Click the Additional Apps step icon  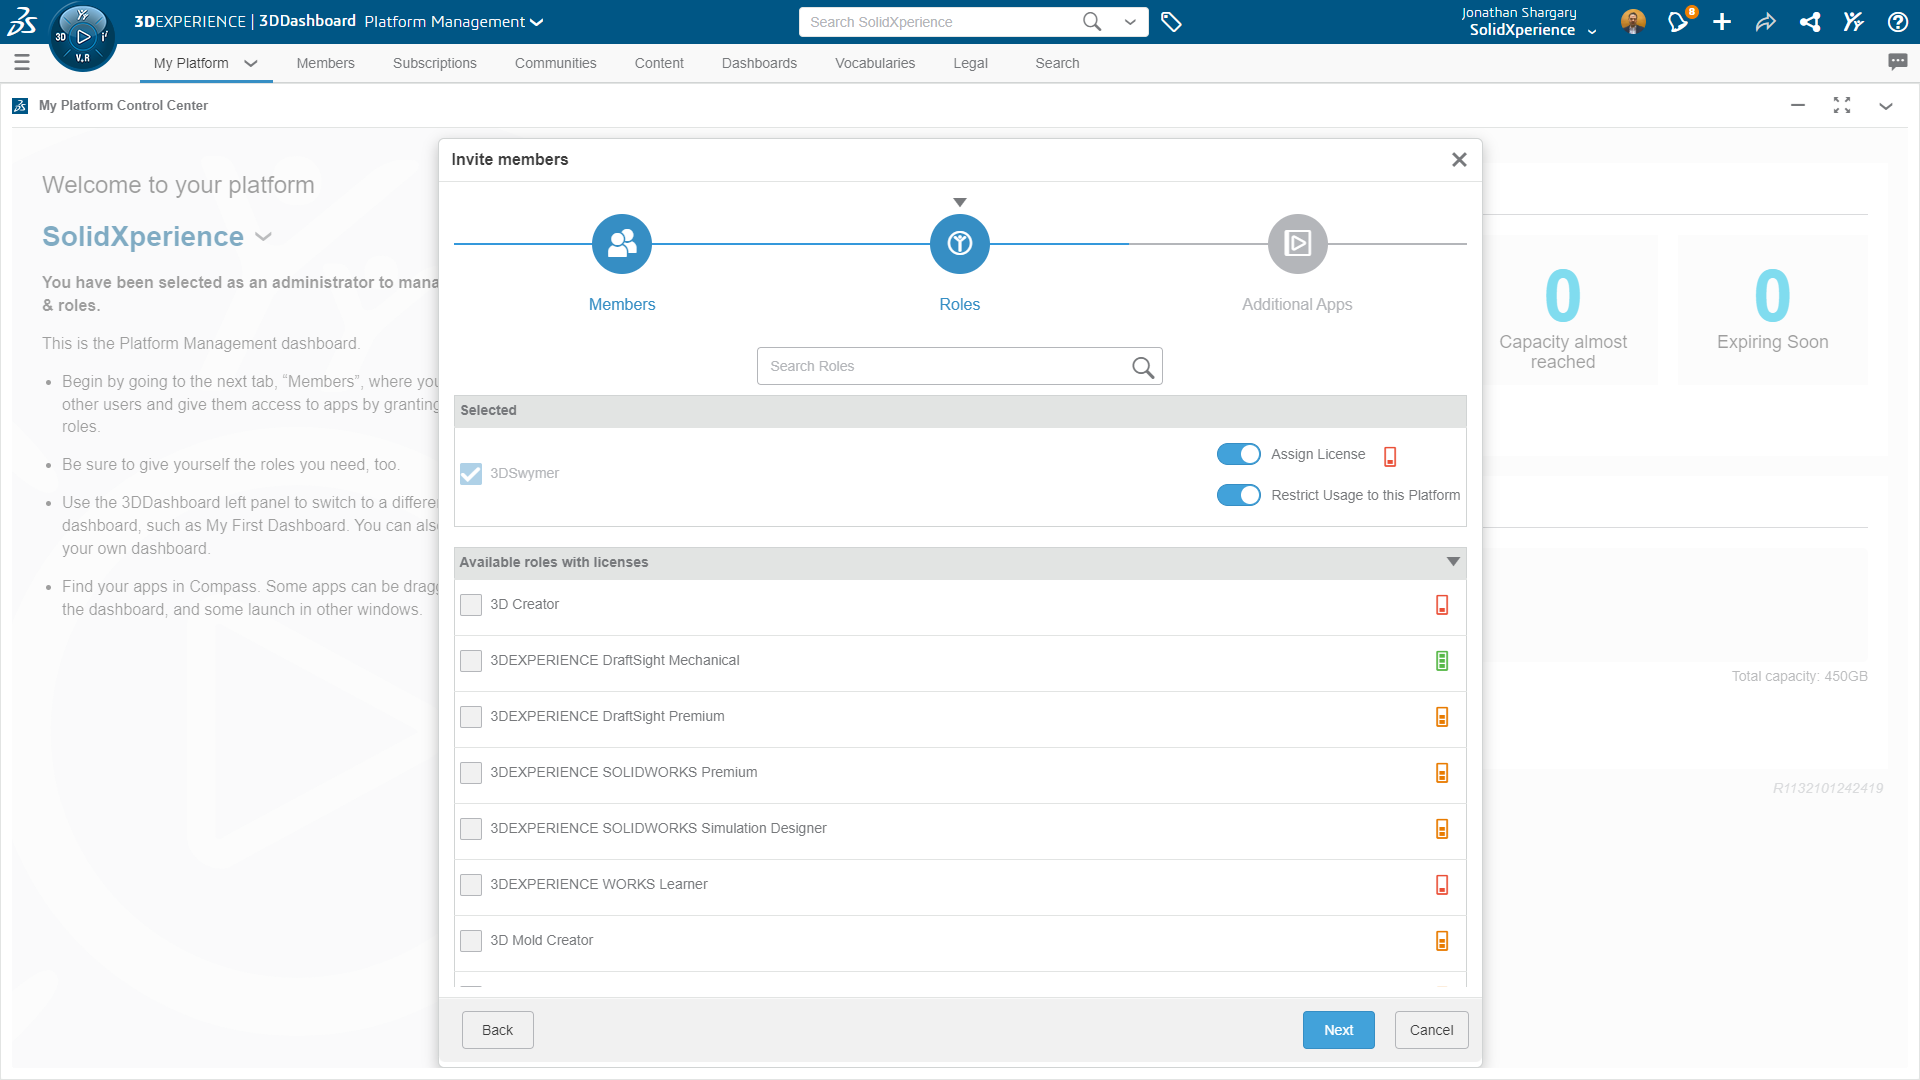1296,243
